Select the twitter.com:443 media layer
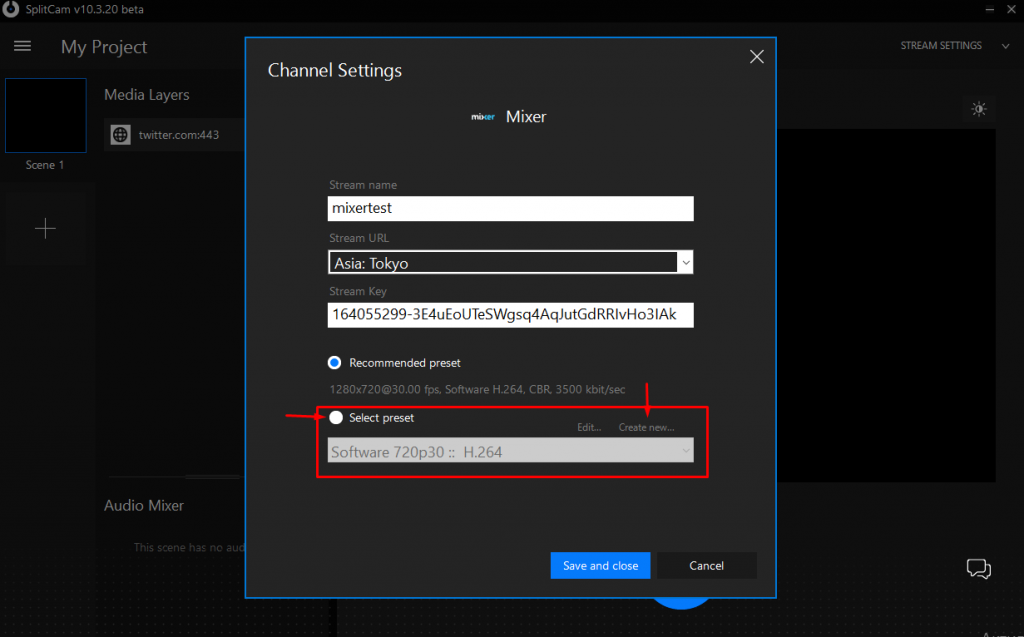This screenshot has height=637, width=1024. pyautogui.click(x=174, y=135)
